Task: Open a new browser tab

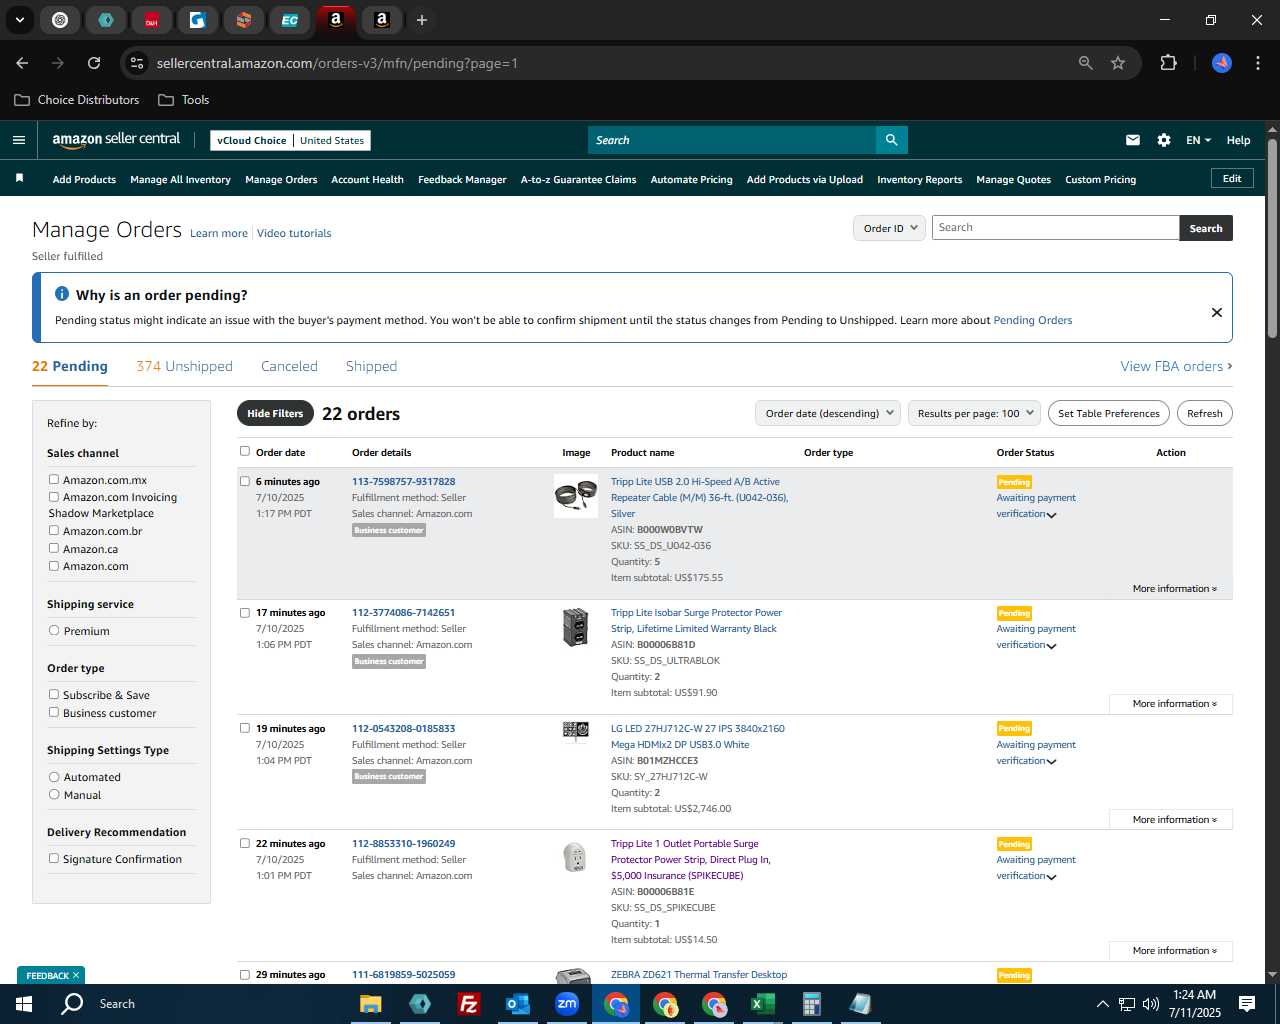Action: click(422, 20)
